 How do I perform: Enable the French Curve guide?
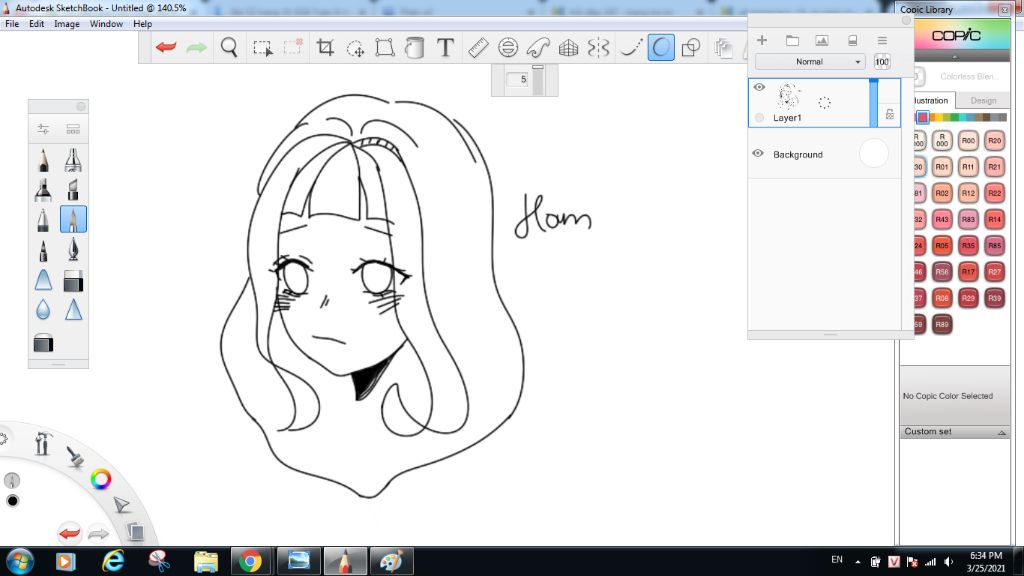click(538, 47)
